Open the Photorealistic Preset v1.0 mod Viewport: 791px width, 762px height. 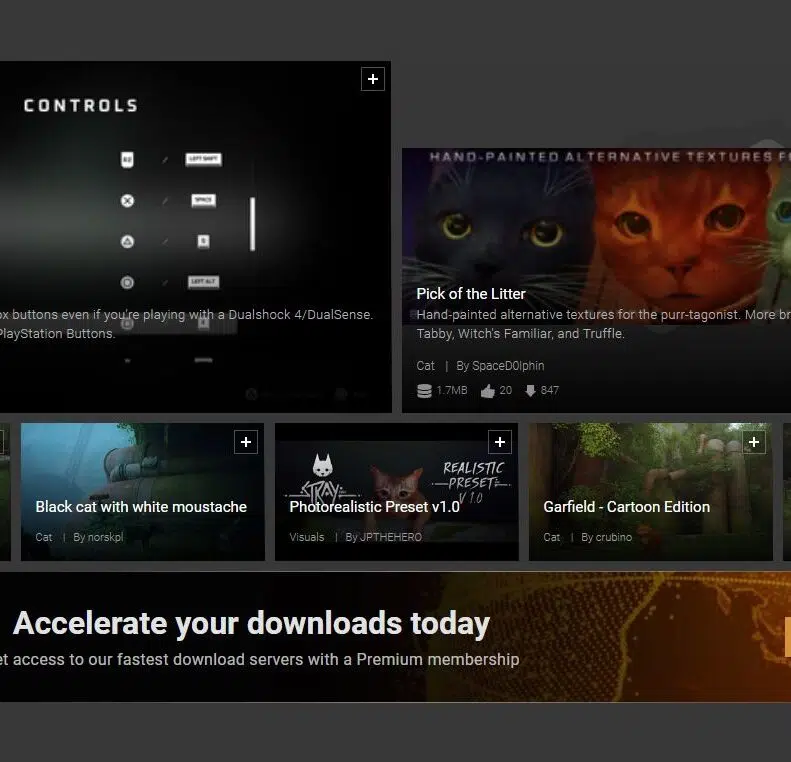pyautogui.click(x=374, y=506)
